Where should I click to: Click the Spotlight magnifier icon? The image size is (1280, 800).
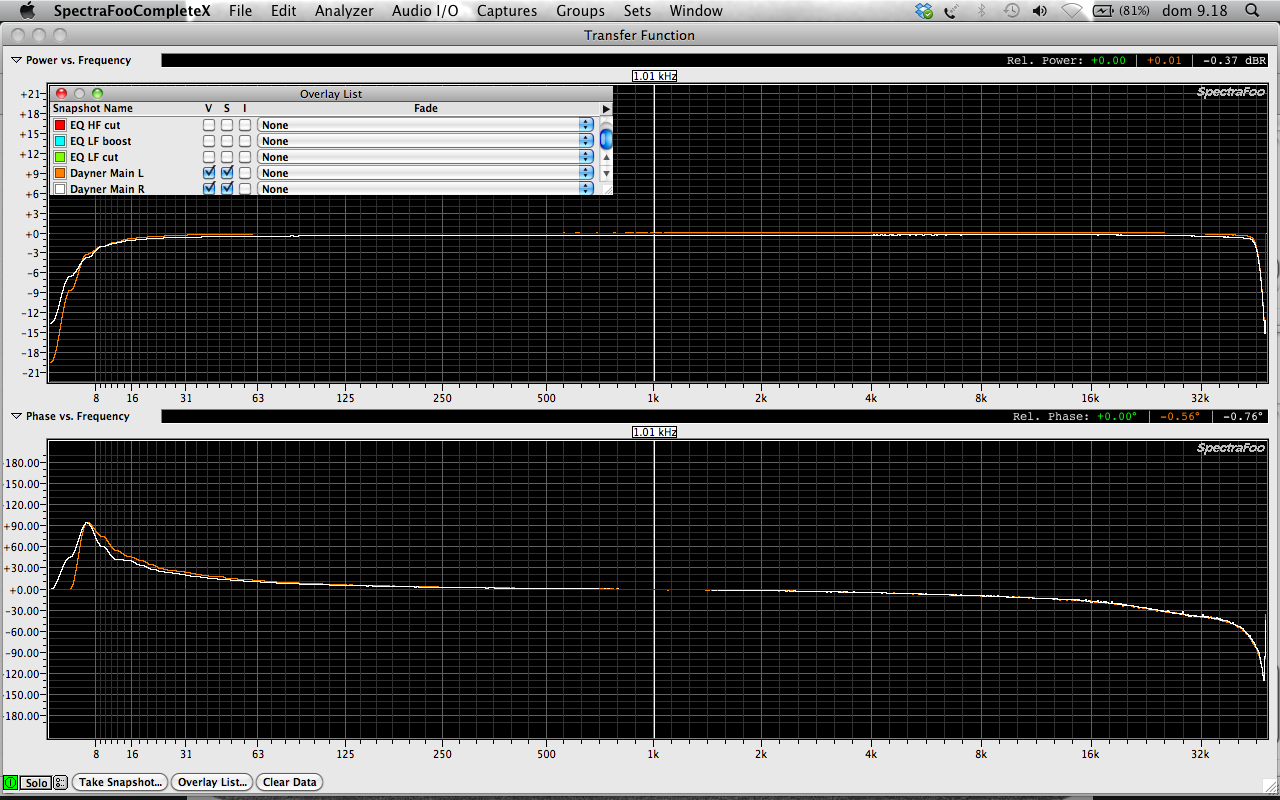tap(1252, 11)
